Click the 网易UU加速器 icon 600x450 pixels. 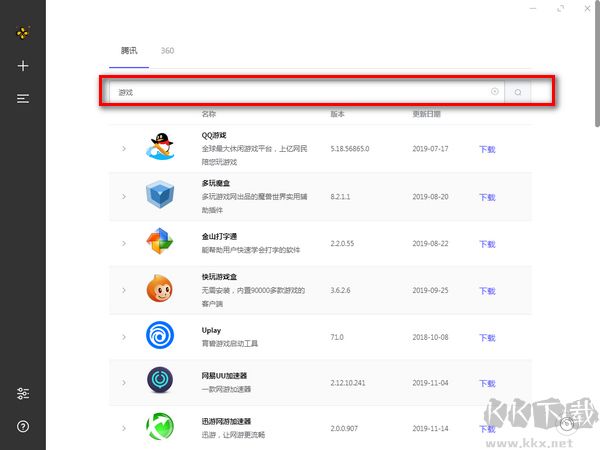(160, 380)
